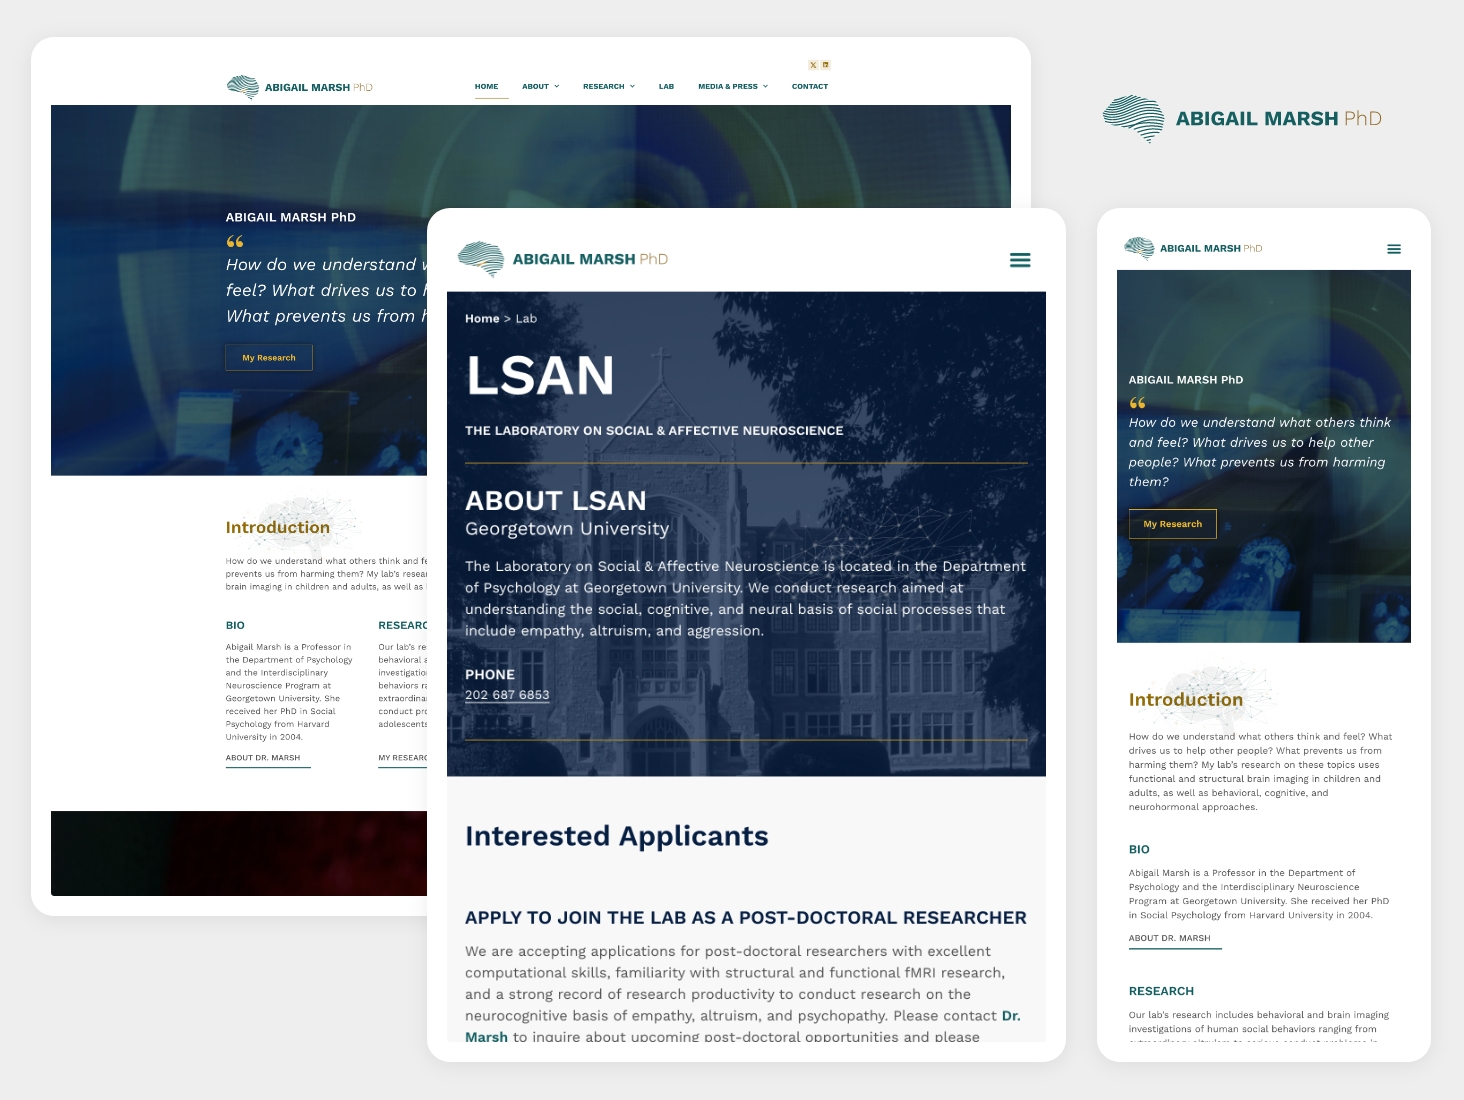The width and height of the screenshot is (1464, 1100).
Task: Select the LAB navigation item
Action: 666,86
